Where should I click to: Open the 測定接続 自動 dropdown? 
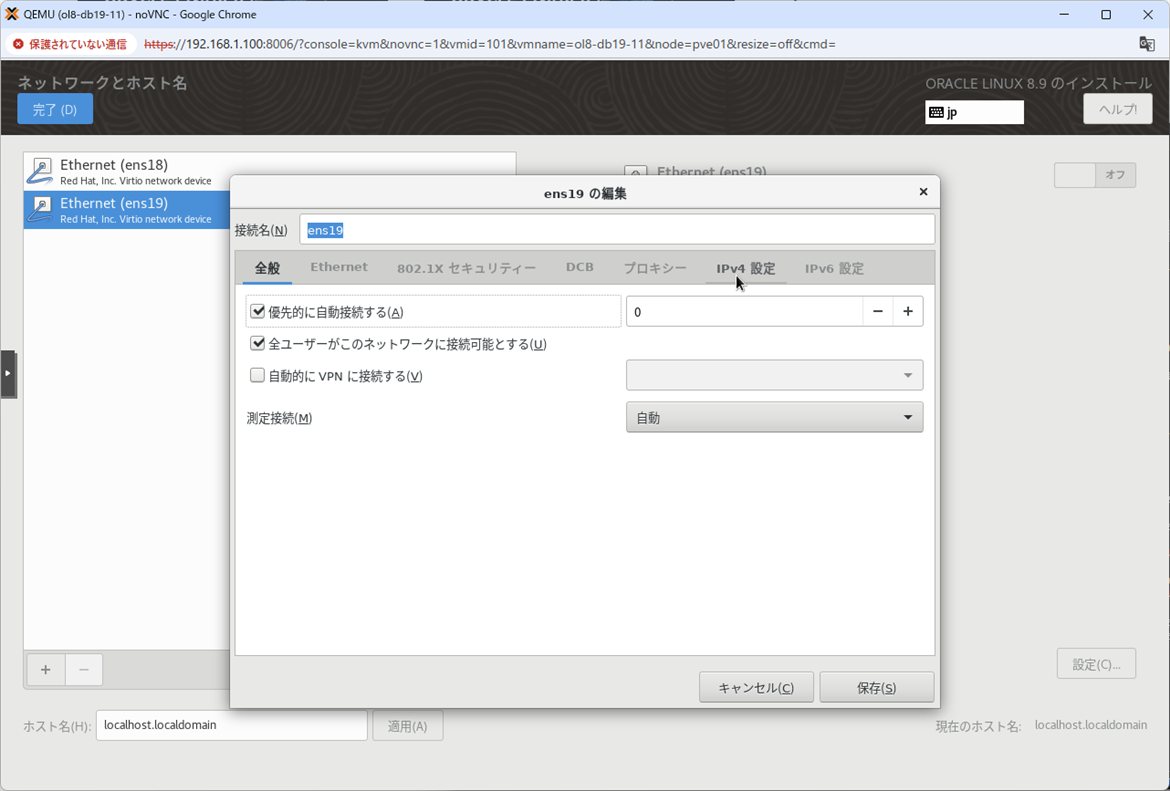click(x=774, y=417)
